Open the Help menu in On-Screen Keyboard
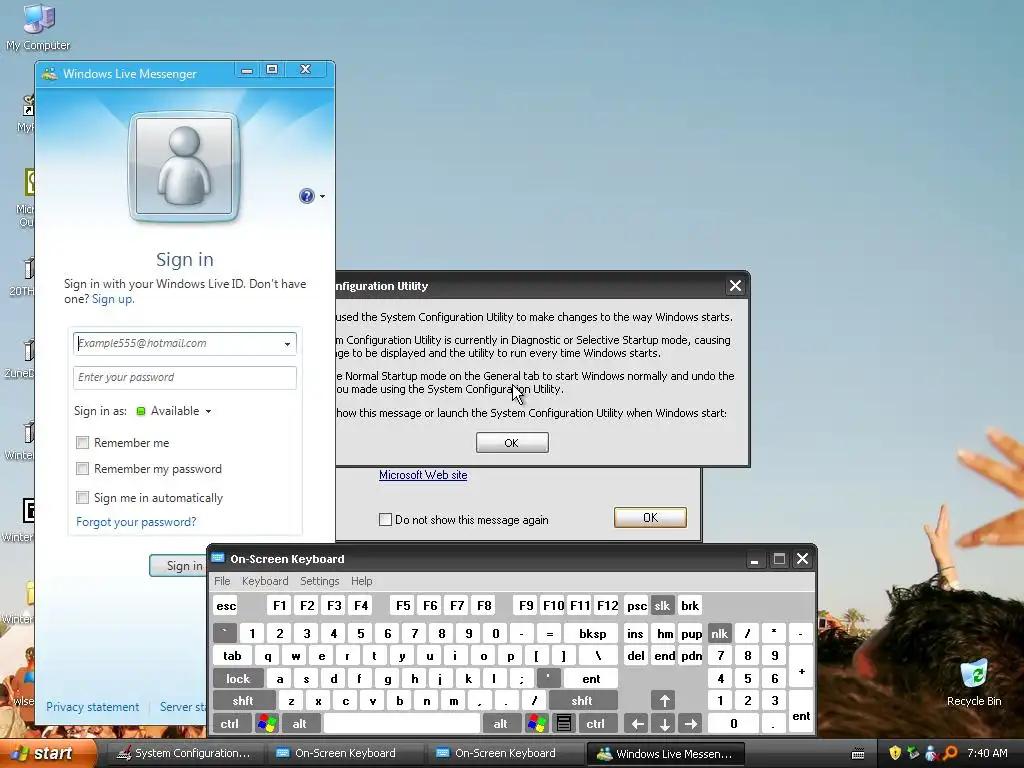The image size is (1024, 768). [x=361, y=581]
